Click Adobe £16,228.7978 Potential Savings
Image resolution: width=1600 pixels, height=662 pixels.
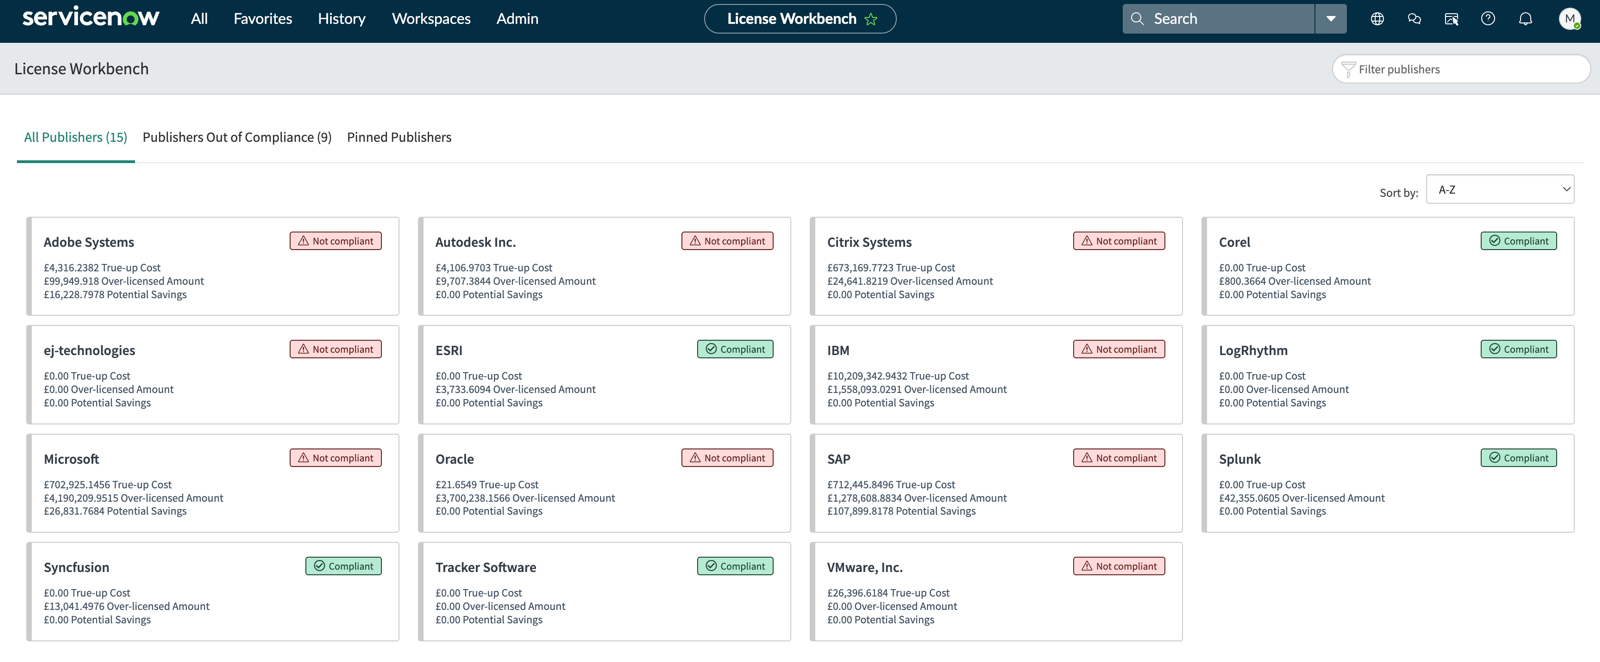pos(115,295)
